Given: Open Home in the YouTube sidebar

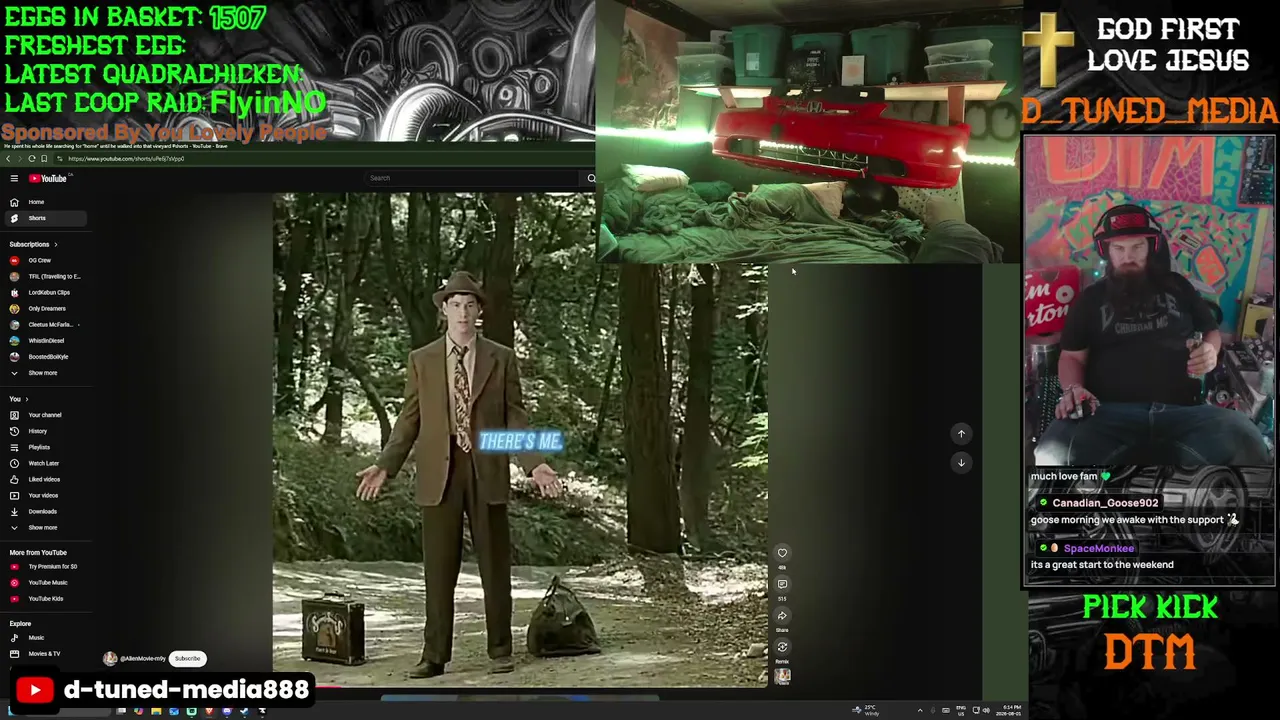Looking at the screenshot, I should [x=46, y=202].
